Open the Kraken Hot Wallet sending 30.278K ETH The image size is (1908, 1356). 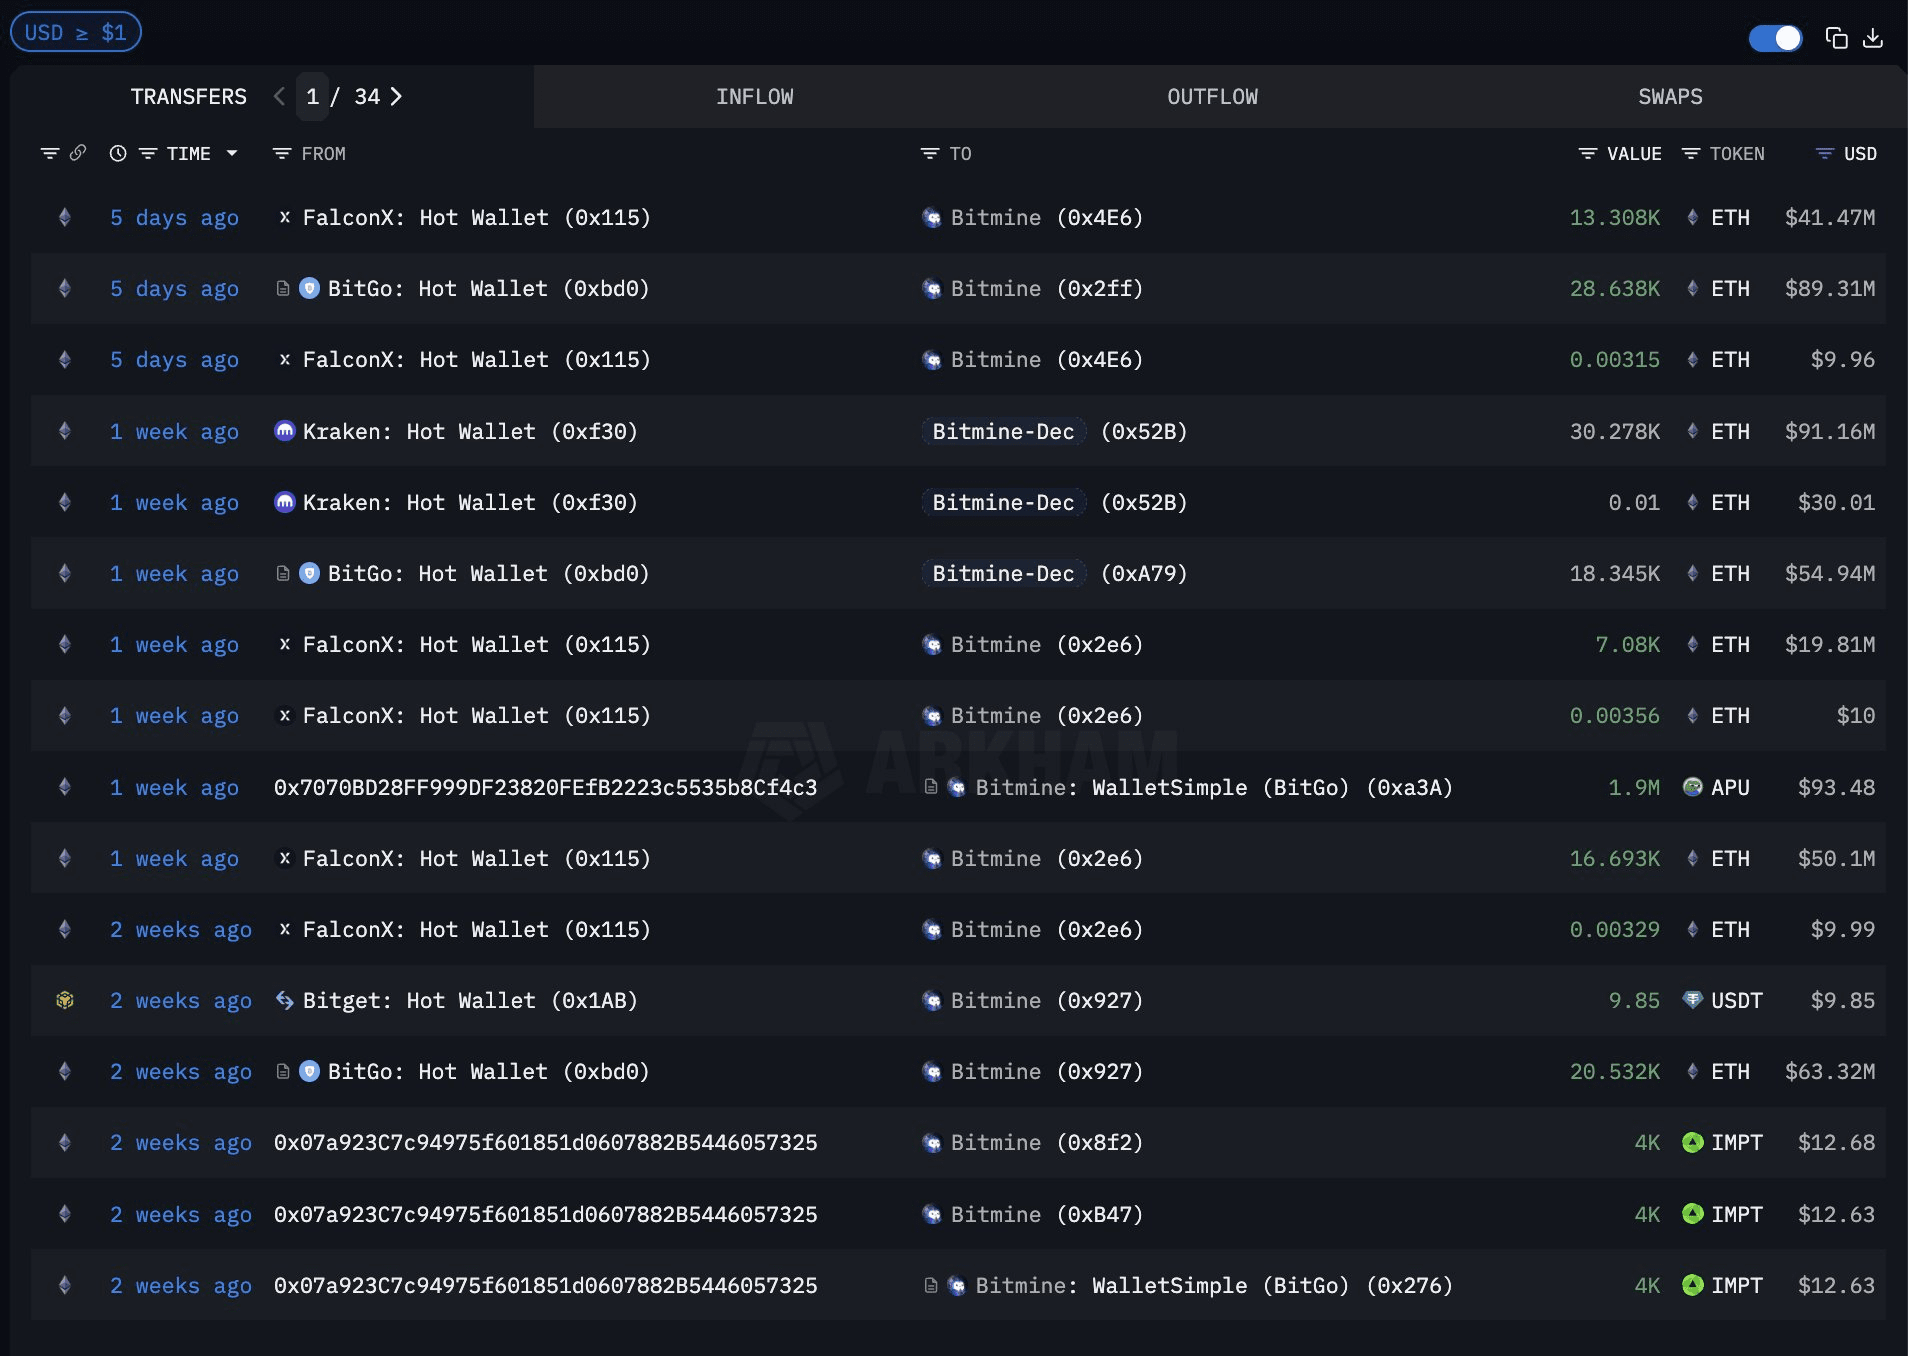tap(469, 431)
